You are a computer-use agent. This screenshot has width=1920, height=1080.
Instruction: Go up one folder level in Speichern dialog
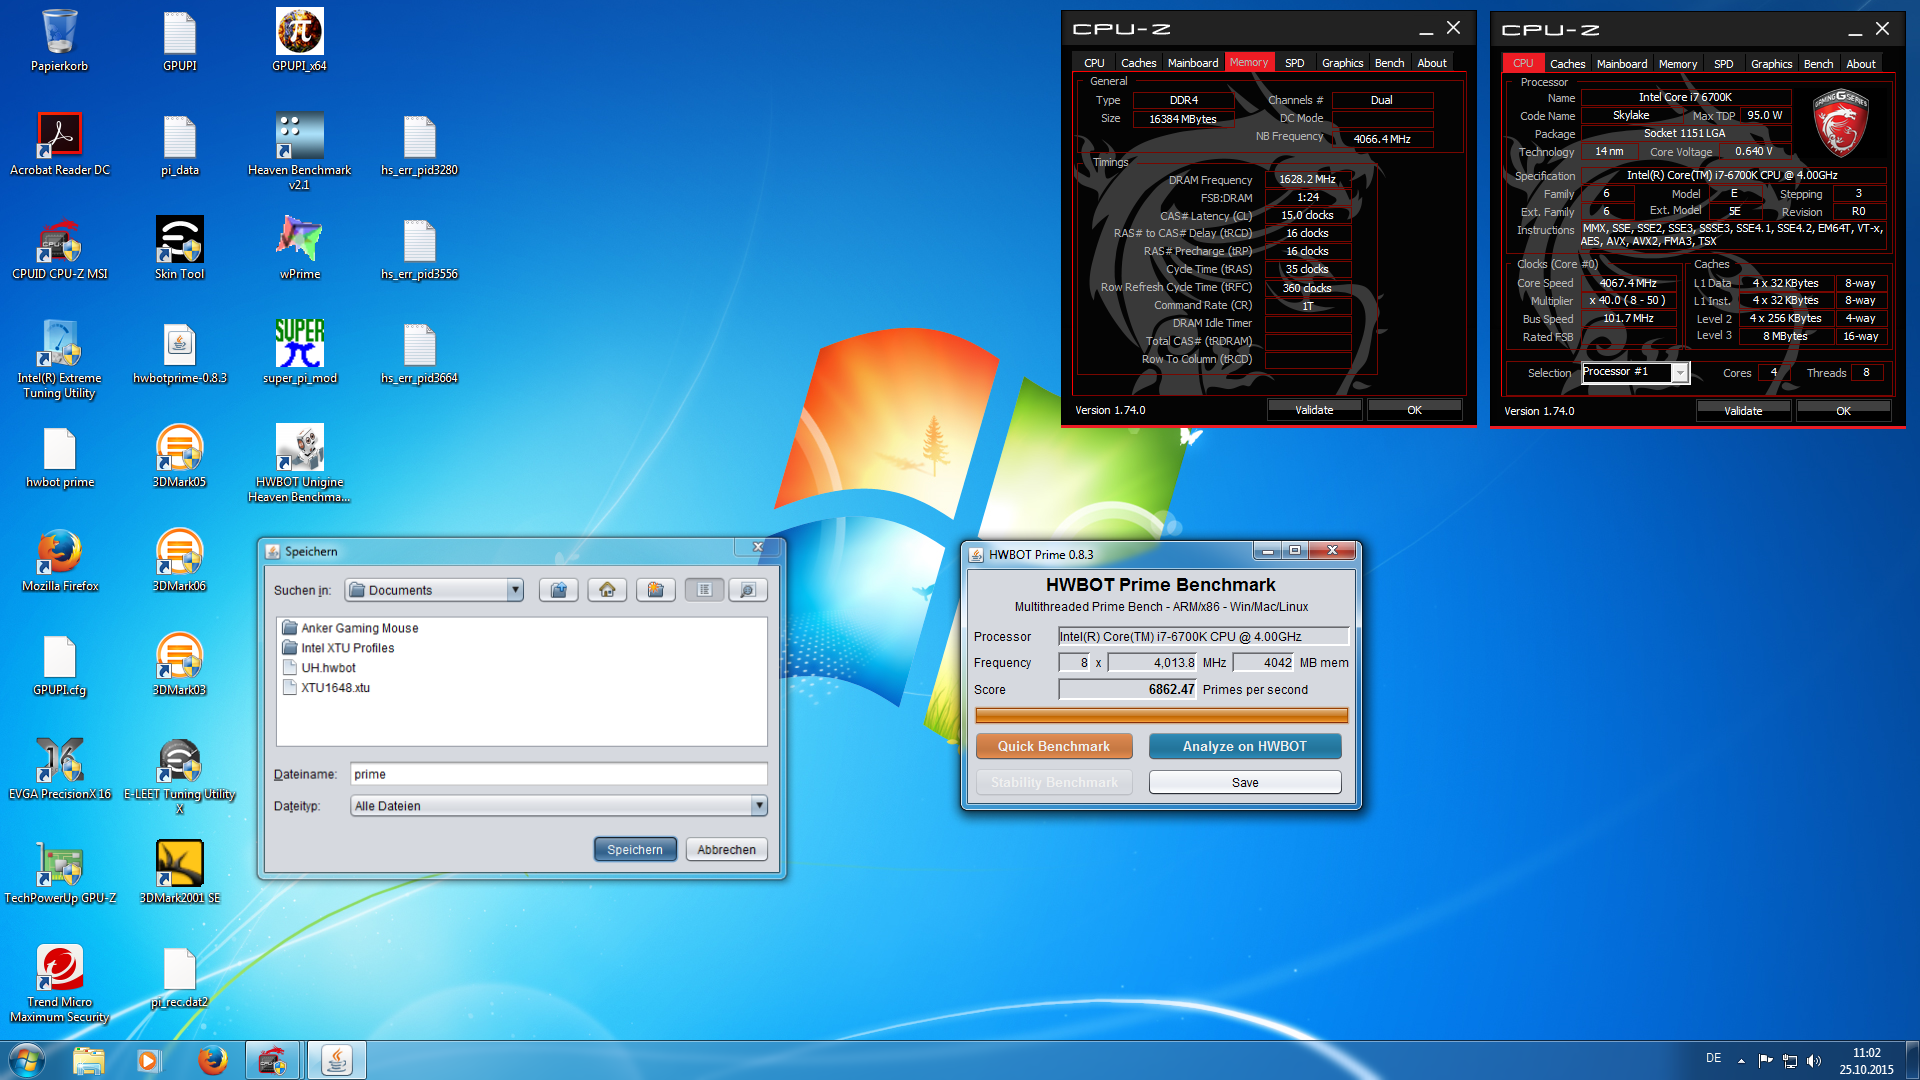[x=558, y=590]
